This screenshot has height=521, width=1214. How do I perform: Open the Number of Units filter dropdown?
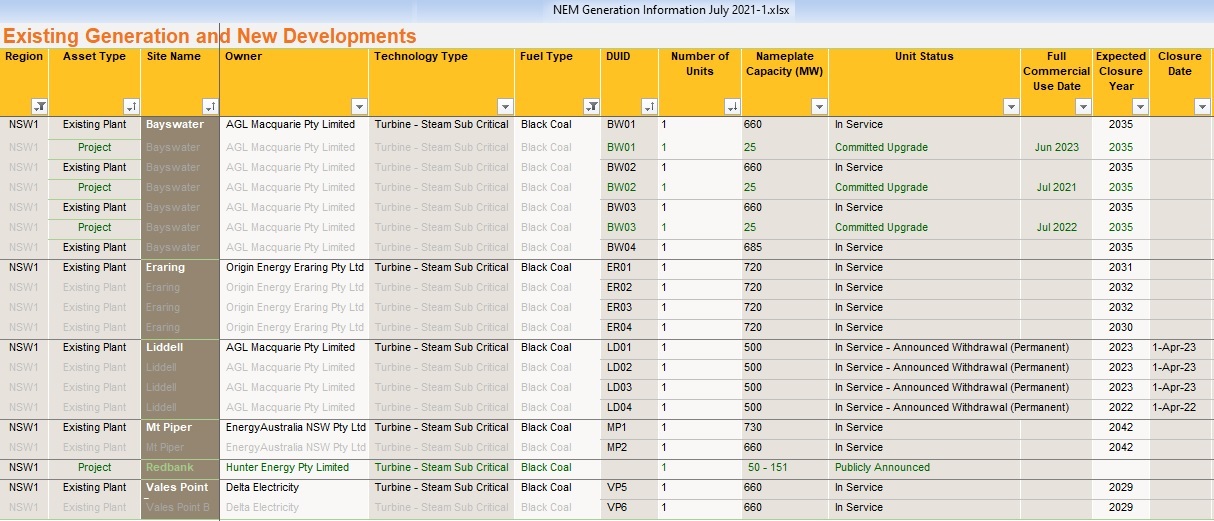pyautogui.click(x=733, y=106)
